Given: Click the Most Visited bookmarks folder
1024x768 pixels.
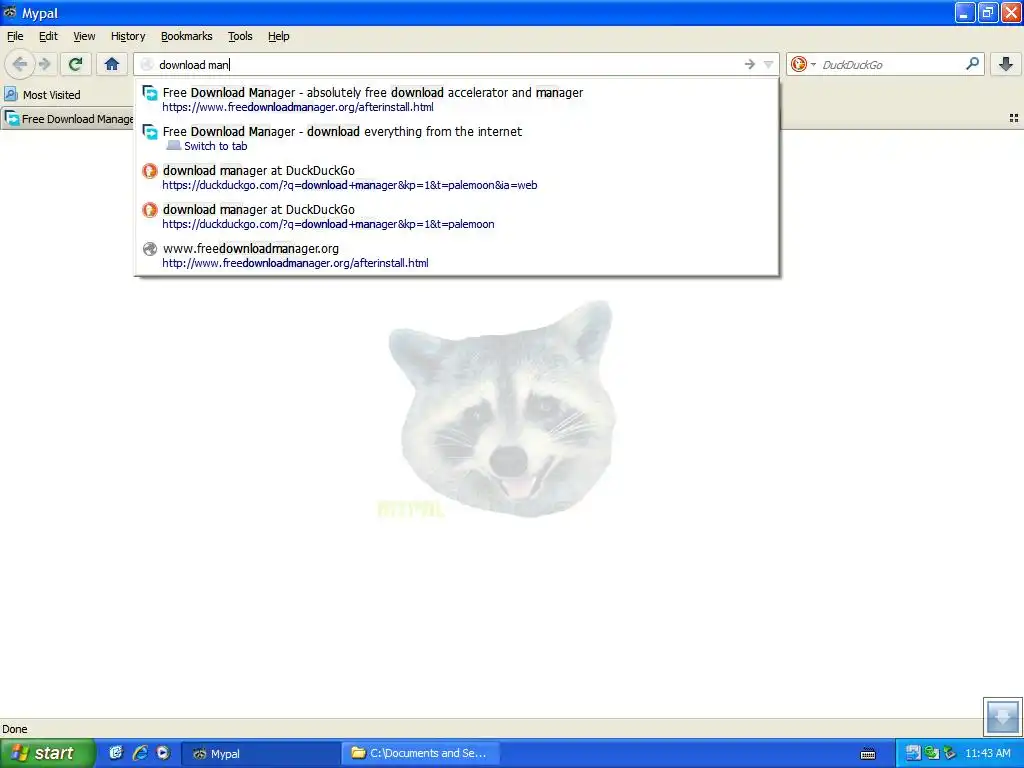Looking at the screenshot, I should (x=42, y=95).
